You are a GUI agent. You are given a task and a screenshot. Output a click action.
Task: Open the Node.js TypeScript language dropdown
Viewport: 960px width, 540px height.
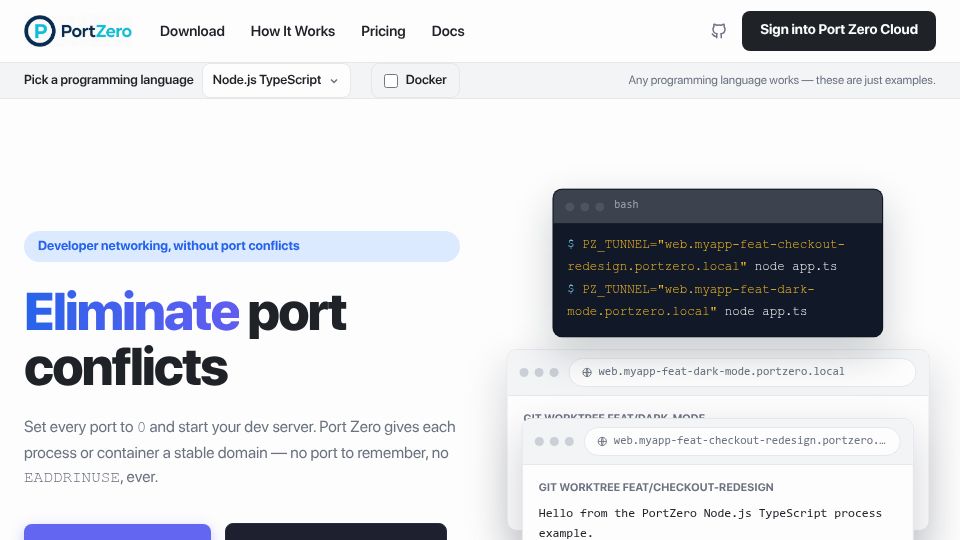tap(276, 80)
